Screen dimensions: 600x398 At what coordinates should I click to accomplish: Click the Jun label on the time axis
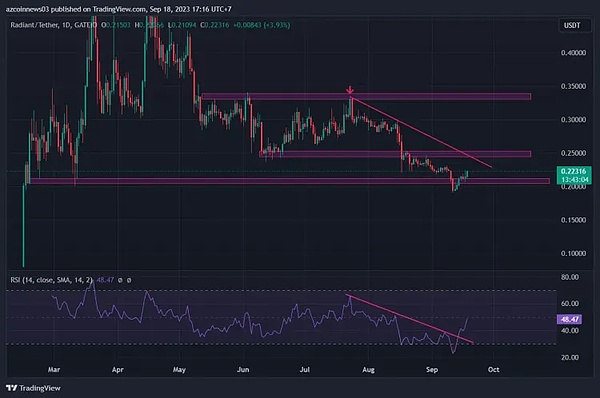tap(243, 370)
